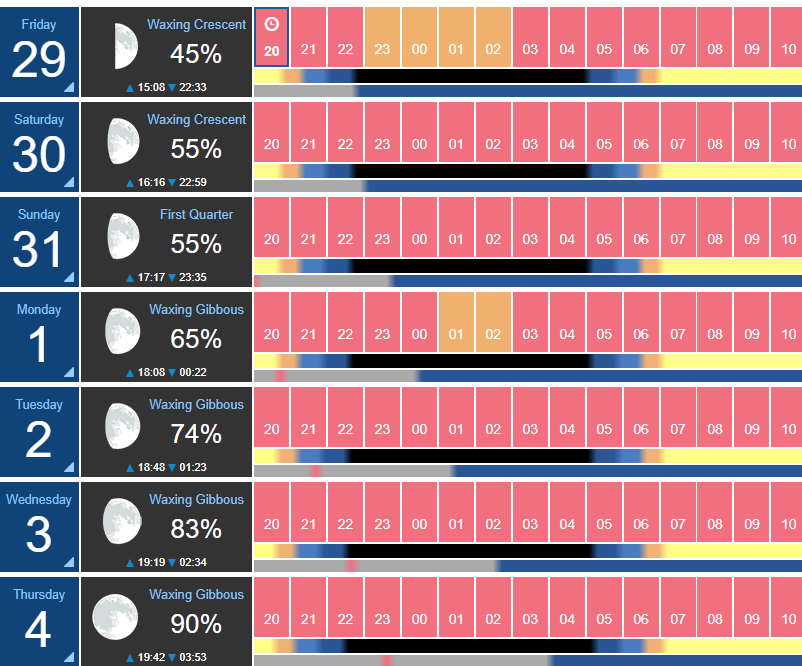The image size is (802, 666).
Task: Click the moonset arrow beside 22:59 on Saturday
Action: coord(172,183)
